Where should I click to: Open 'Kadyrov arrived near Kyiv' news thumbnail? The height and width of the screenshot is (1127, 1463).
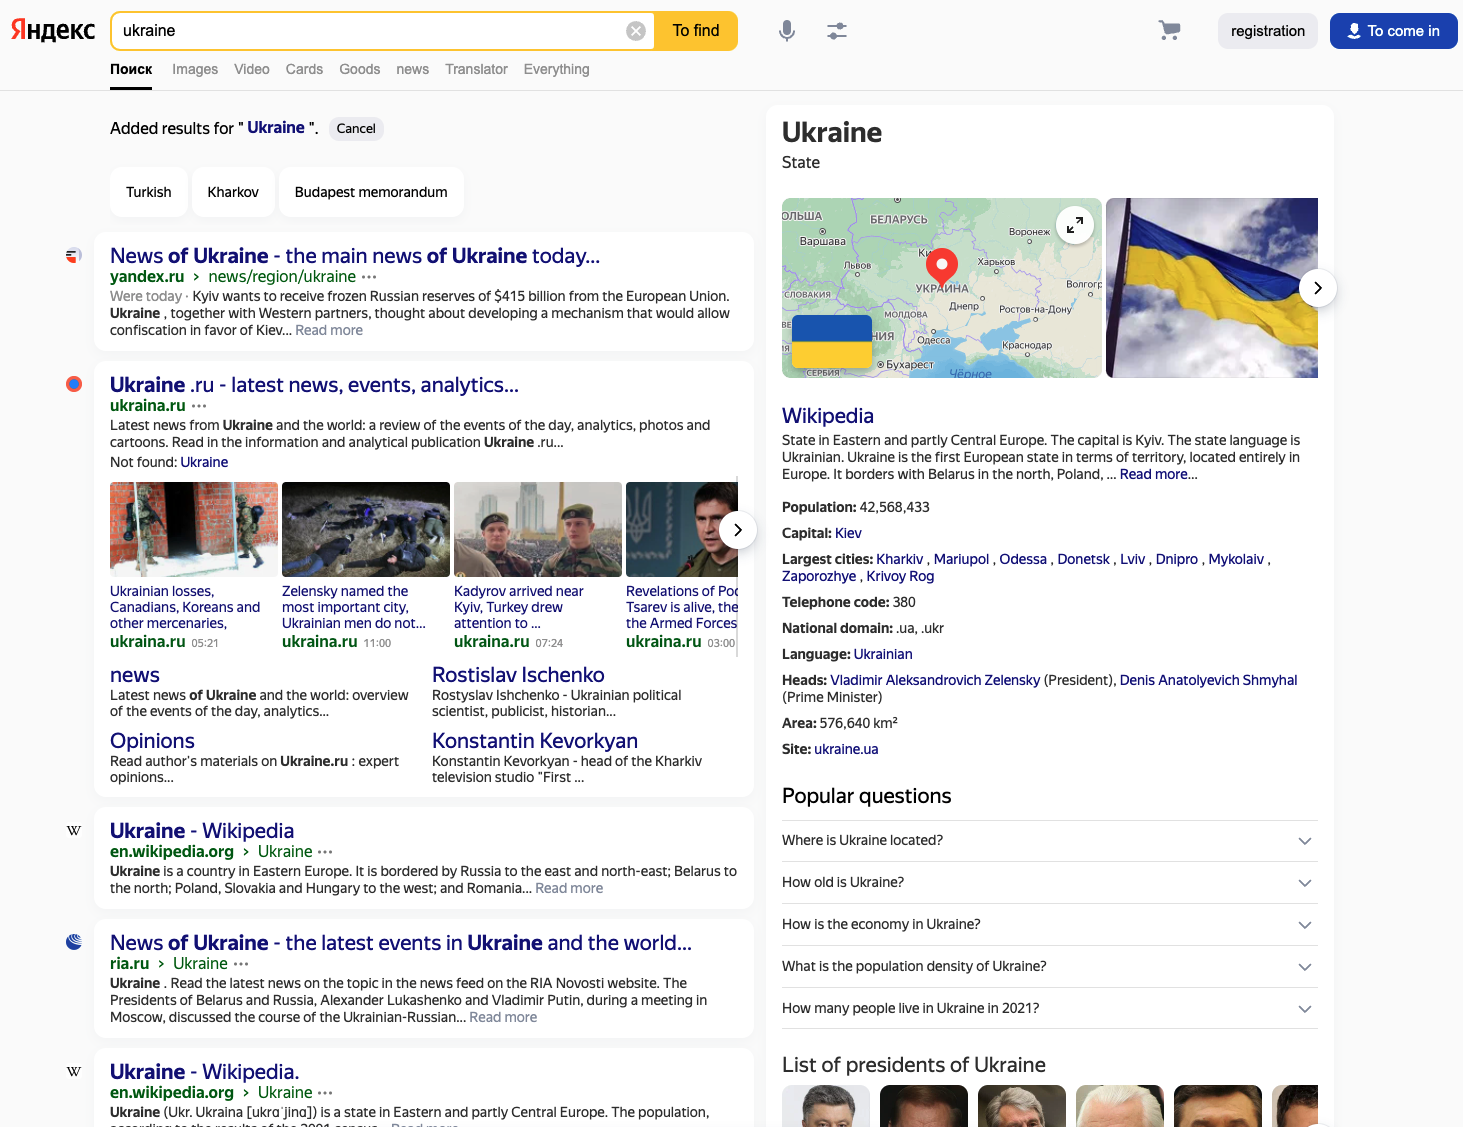point(538,529)
